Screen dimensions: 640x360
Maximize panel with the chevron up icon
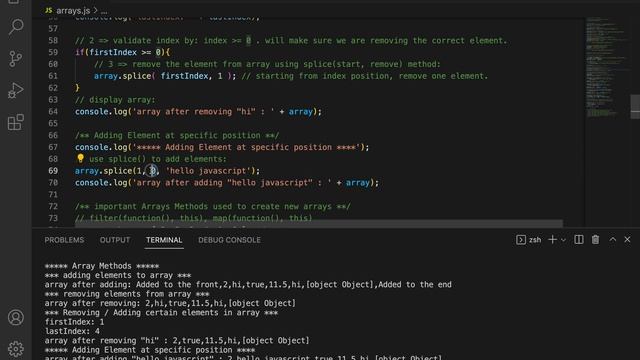[613, 240]
